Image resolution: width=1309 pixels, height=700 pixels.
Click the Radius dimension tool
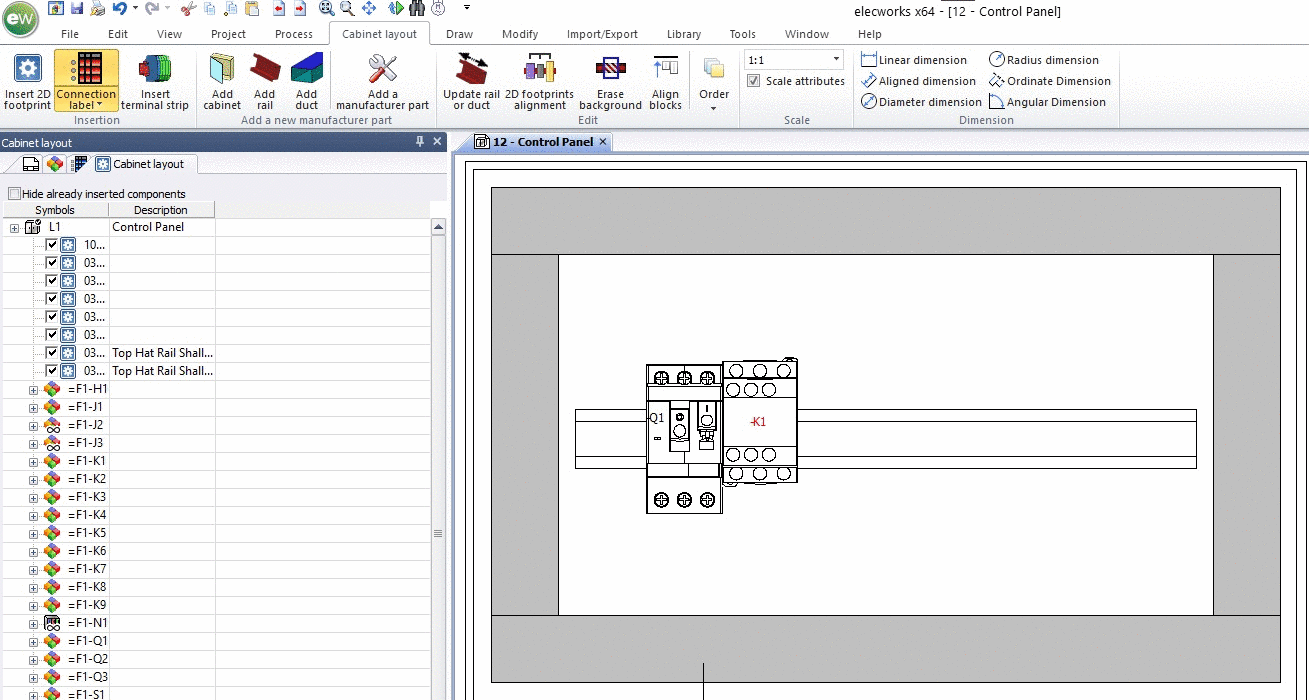(x=1044, y=60)
